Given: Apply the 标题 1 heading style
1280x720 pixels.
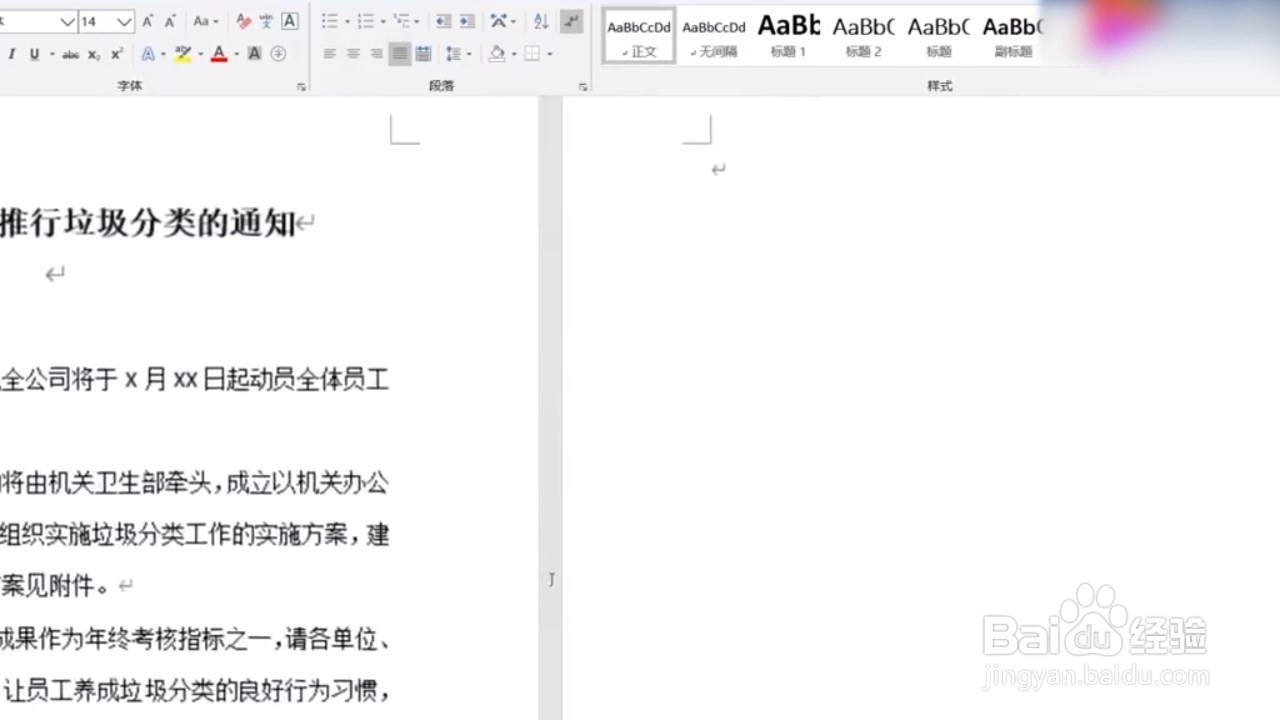Looking at the screenshot, I should (x=789, y=37).
